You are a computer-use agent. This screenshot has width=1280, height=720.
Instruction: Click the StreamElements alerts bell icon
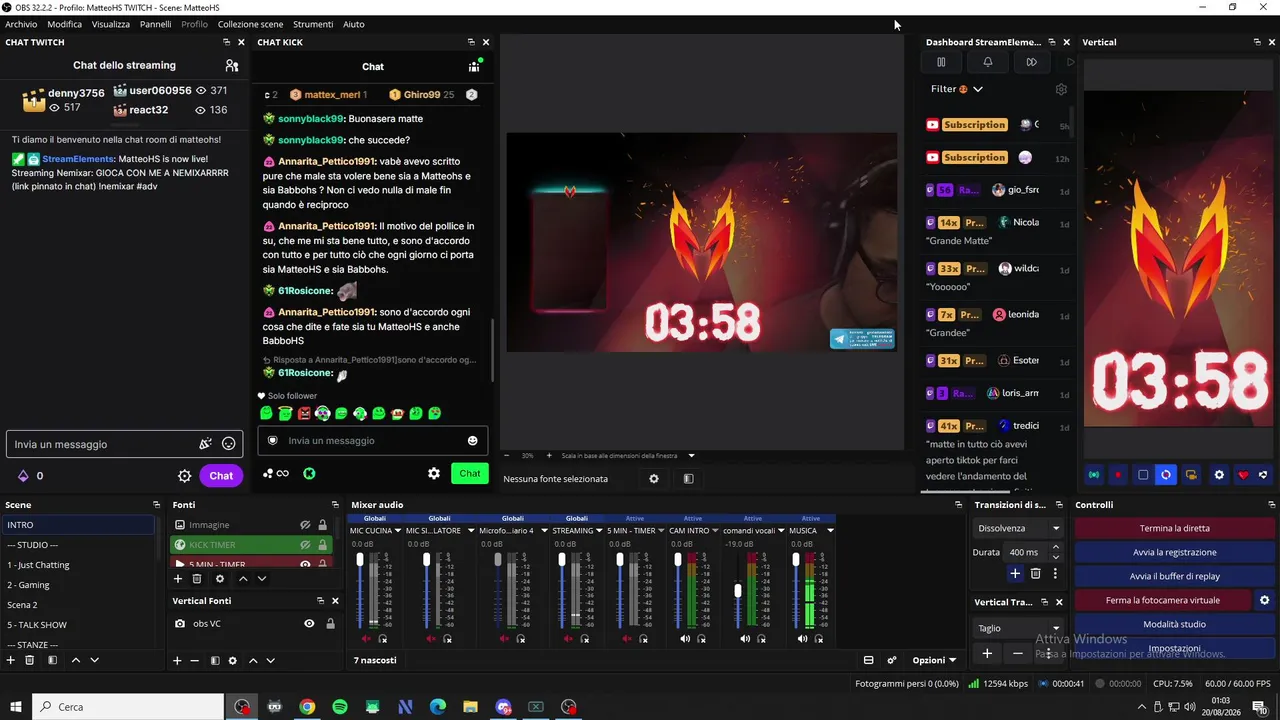click(x=988, y=62)
